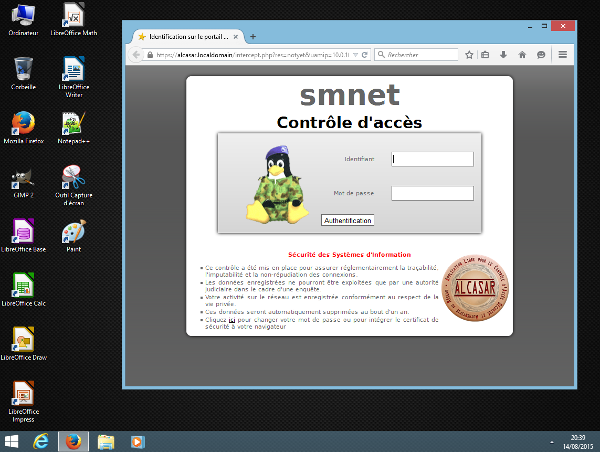Viewport: 600px width, 452px height.
Task: Open Corbeille recycle bin icon
Action: click(x=23, y=73)
